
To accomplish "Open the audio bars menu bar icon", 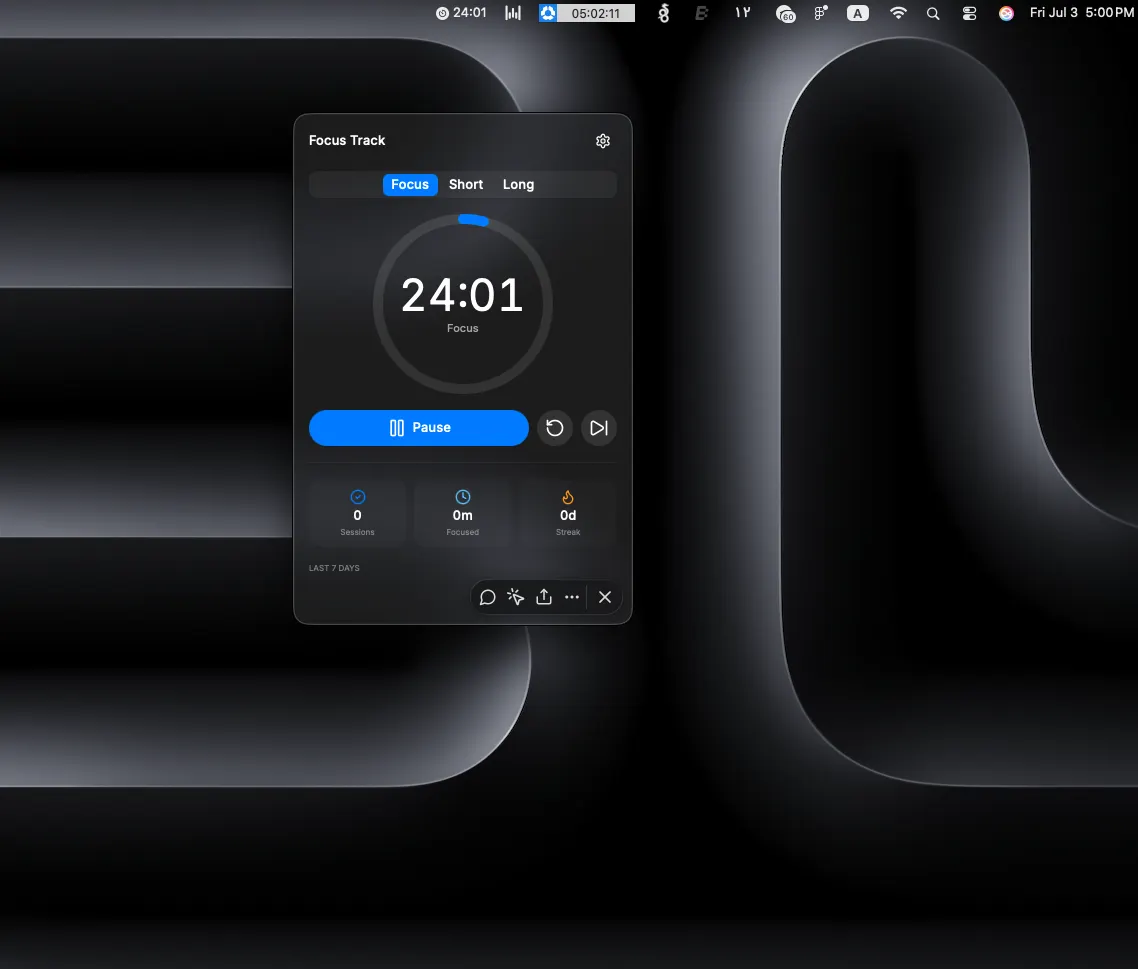I will [x=513, y=13].
